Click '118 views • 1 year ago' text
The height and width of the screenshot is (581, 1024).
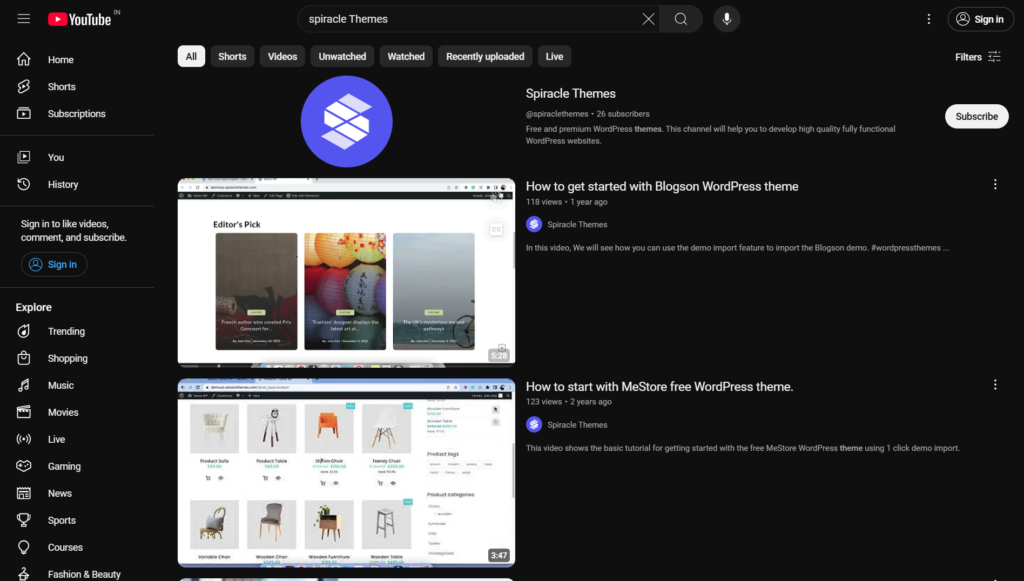point(567,202)
